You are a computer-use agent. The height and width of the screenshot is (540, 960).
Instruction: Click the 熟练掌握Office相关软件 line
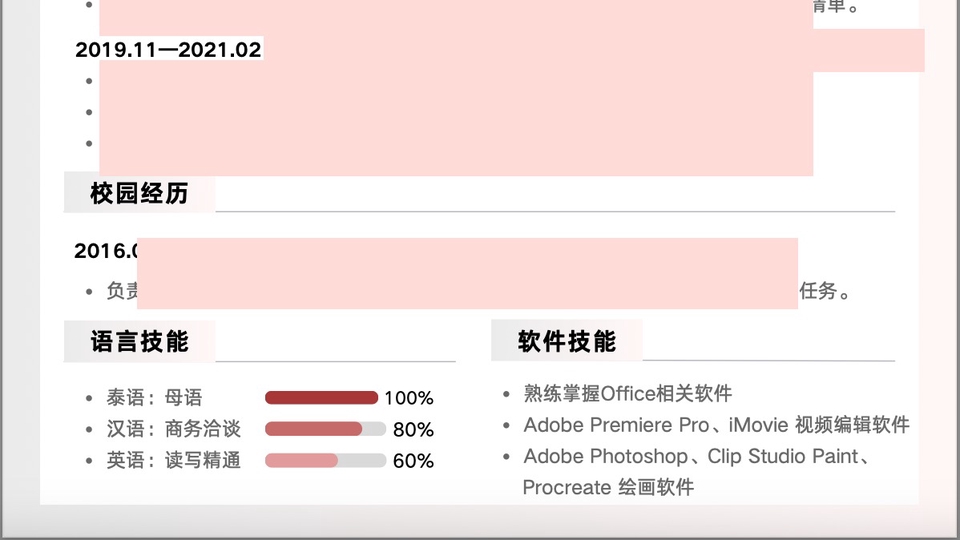tap(628, 393)
